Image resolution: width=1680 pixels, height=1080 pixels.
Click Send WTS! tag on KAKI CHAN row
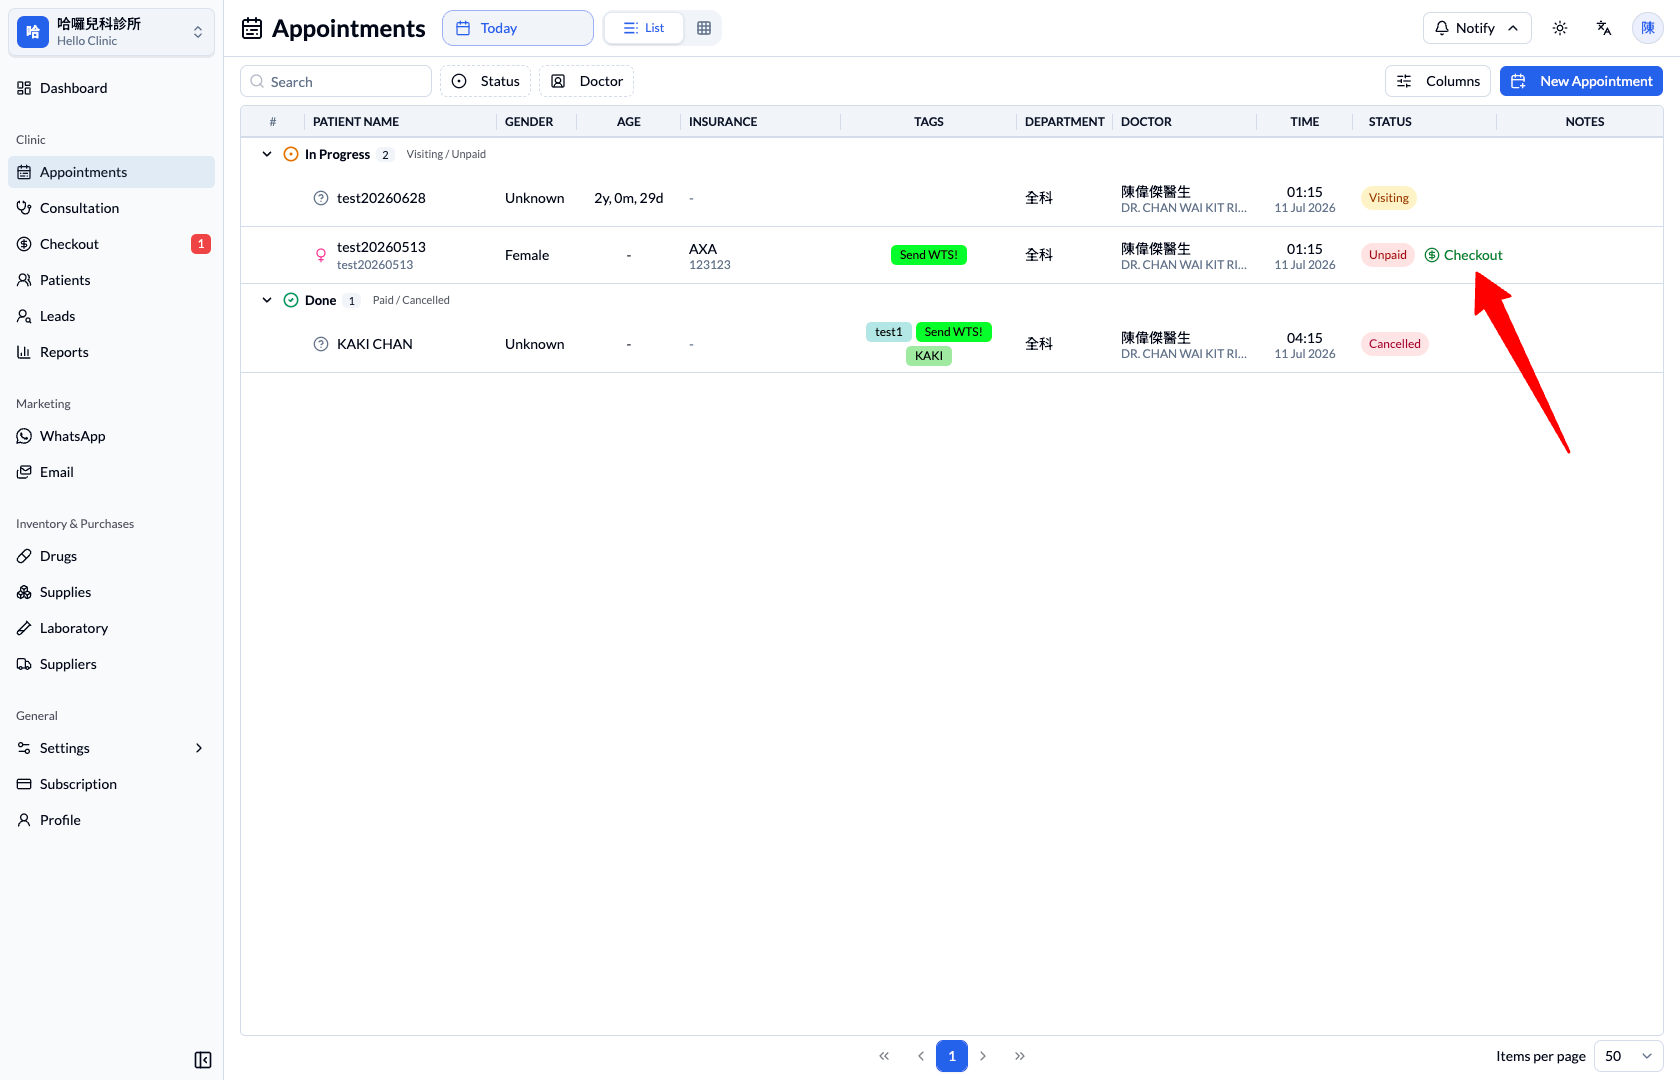[x=954, y=332]
